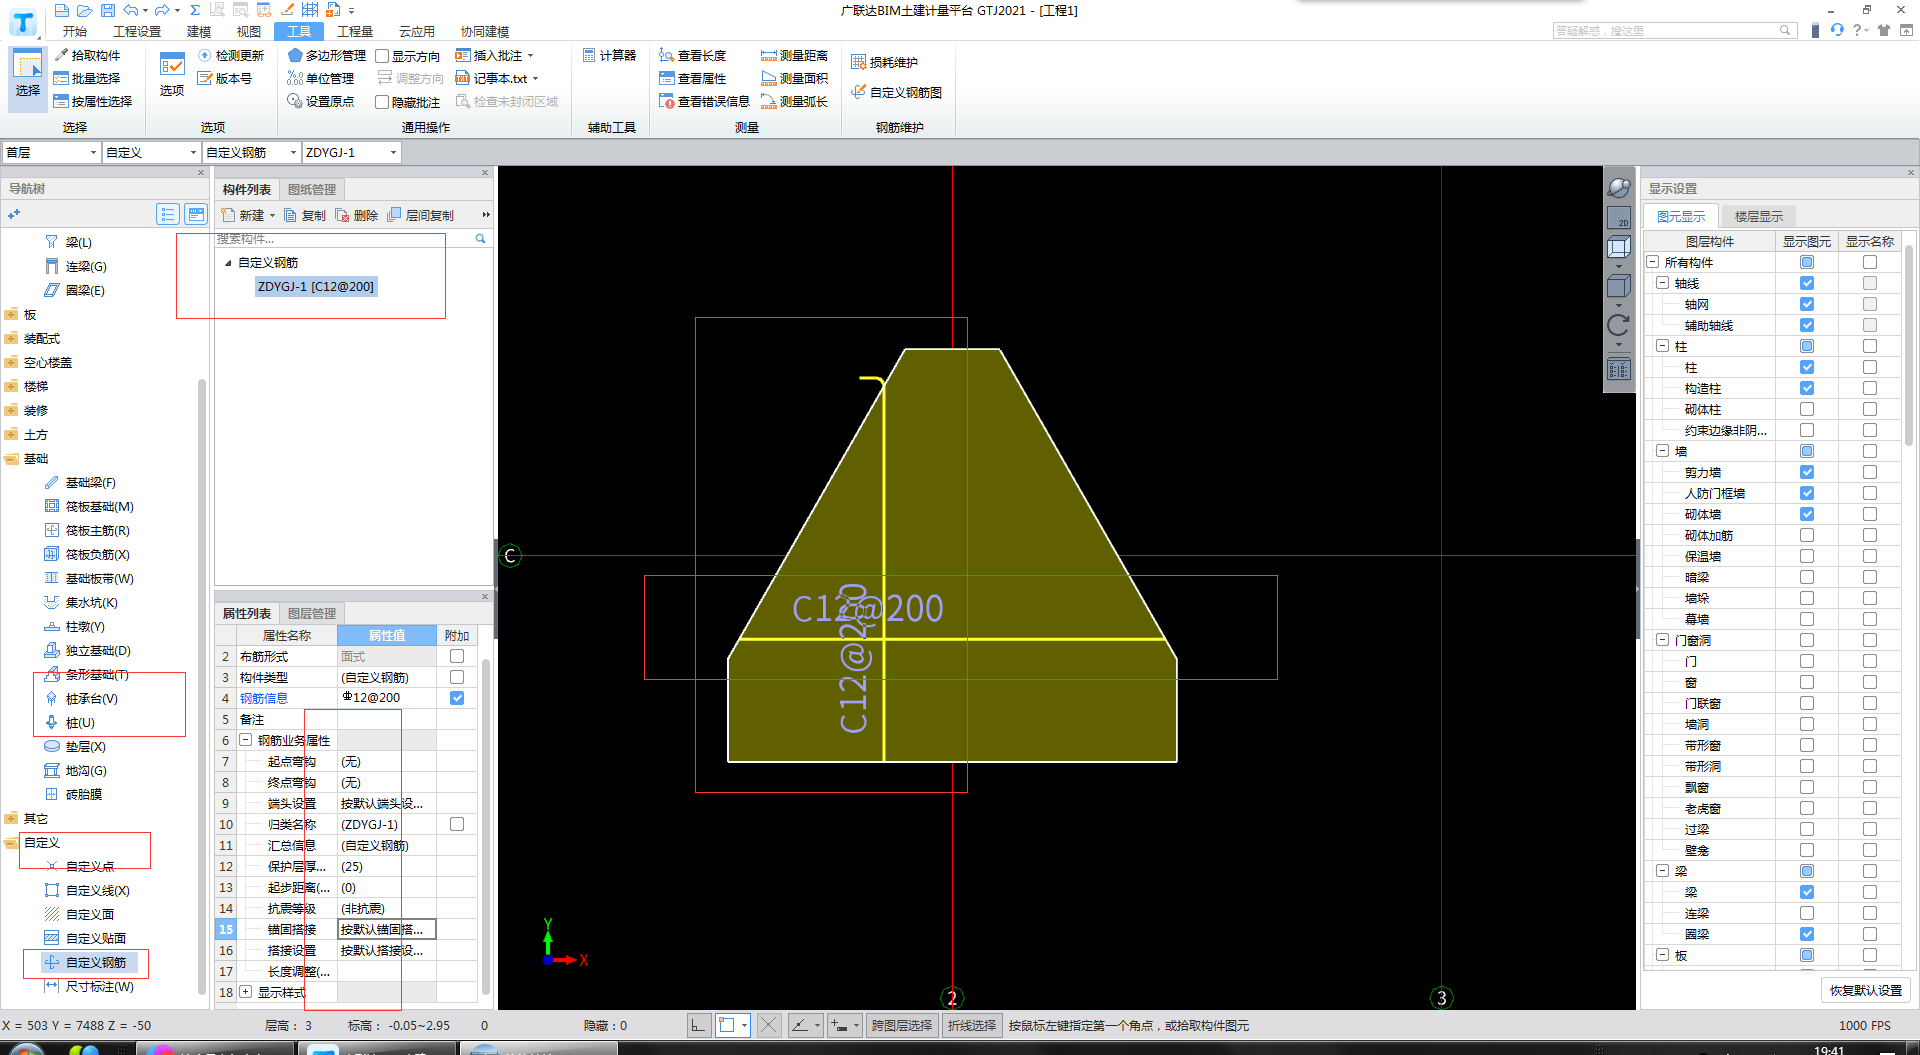The image size is (1920, 1055).
Task: Open the 建模 ribbon tab
Action: 199,31
